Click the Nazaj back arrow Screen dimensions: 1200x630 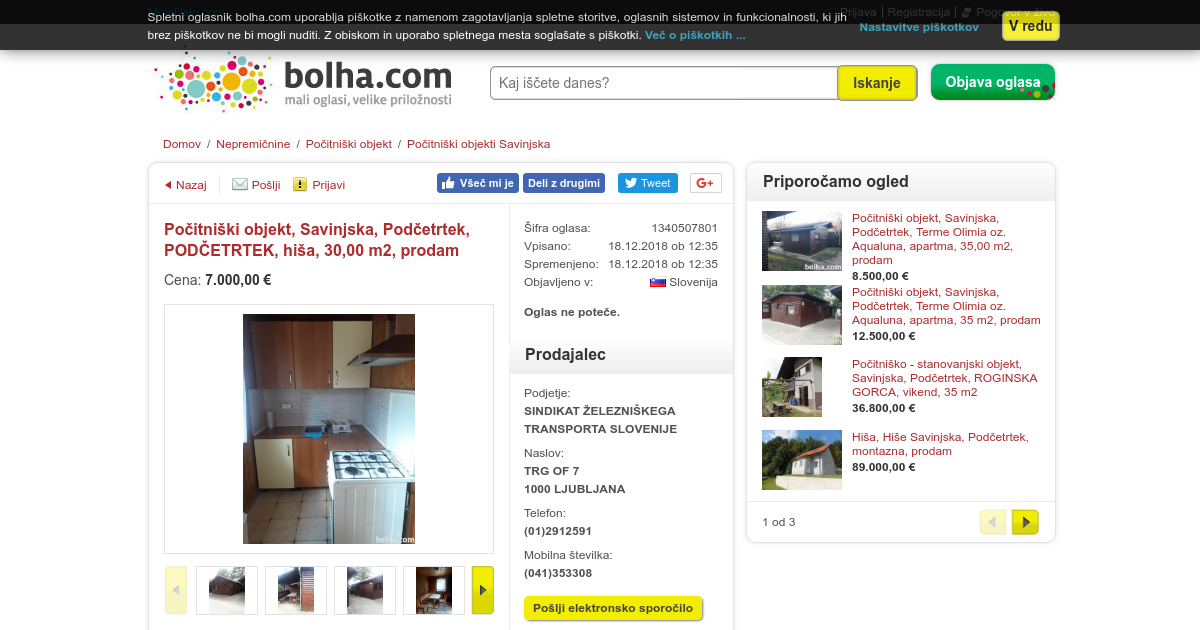pyautogui.click(x=168, y=185)
